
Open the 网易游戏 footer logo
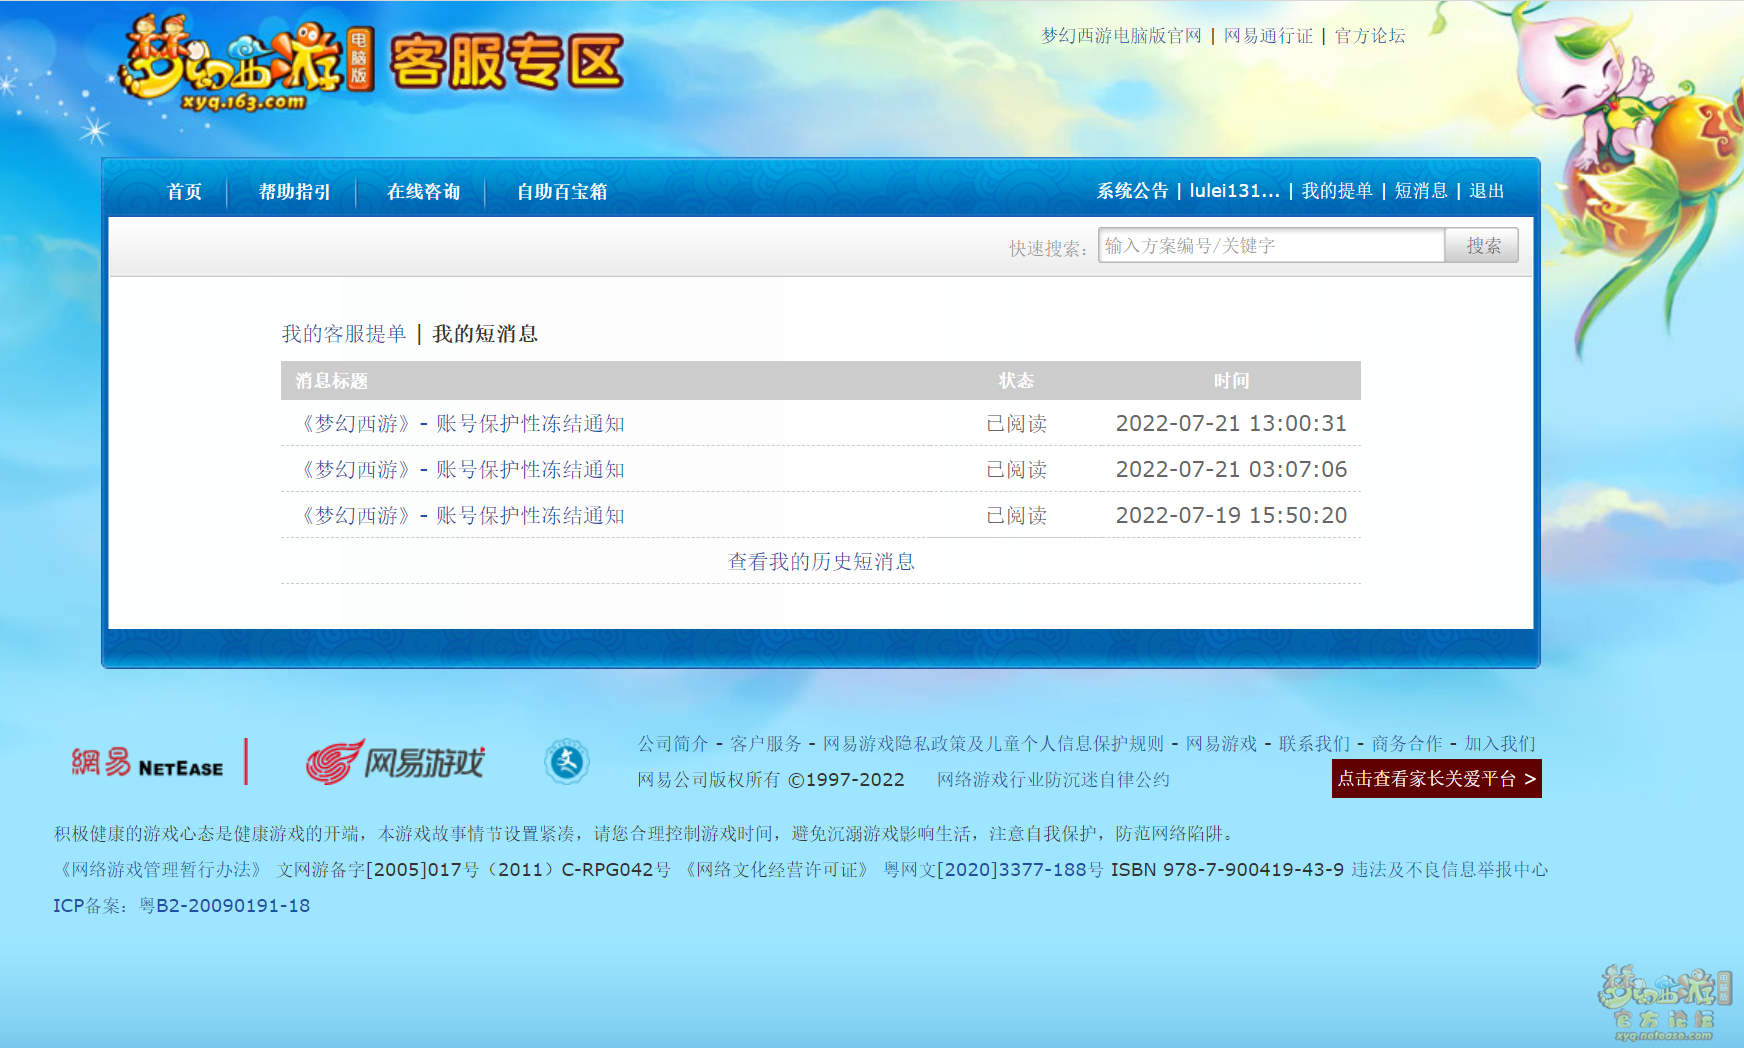click(x=394, y=764)
